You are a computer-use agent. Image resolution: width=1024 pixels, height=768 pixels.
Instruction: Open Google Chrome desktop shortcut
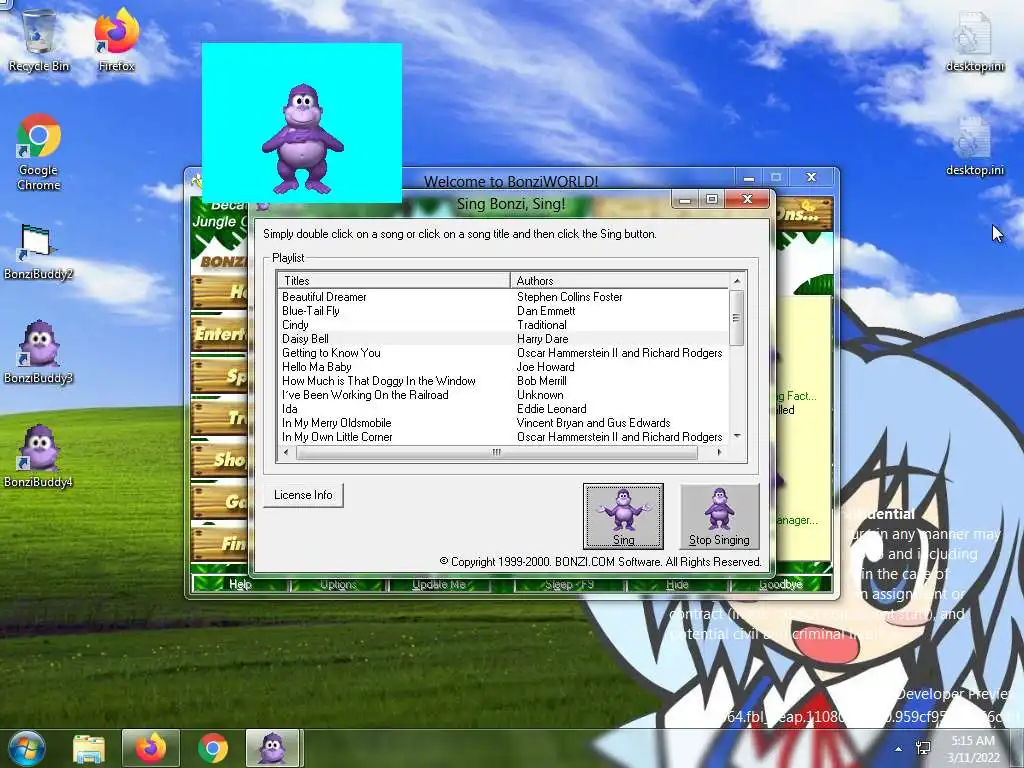(x=39, y=152)
